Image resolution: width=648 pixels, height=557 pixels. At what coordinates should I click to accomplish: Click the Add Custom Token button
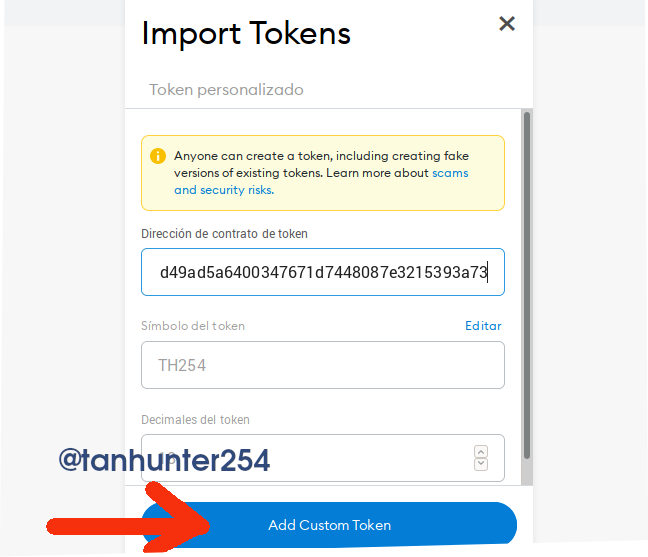329,525
